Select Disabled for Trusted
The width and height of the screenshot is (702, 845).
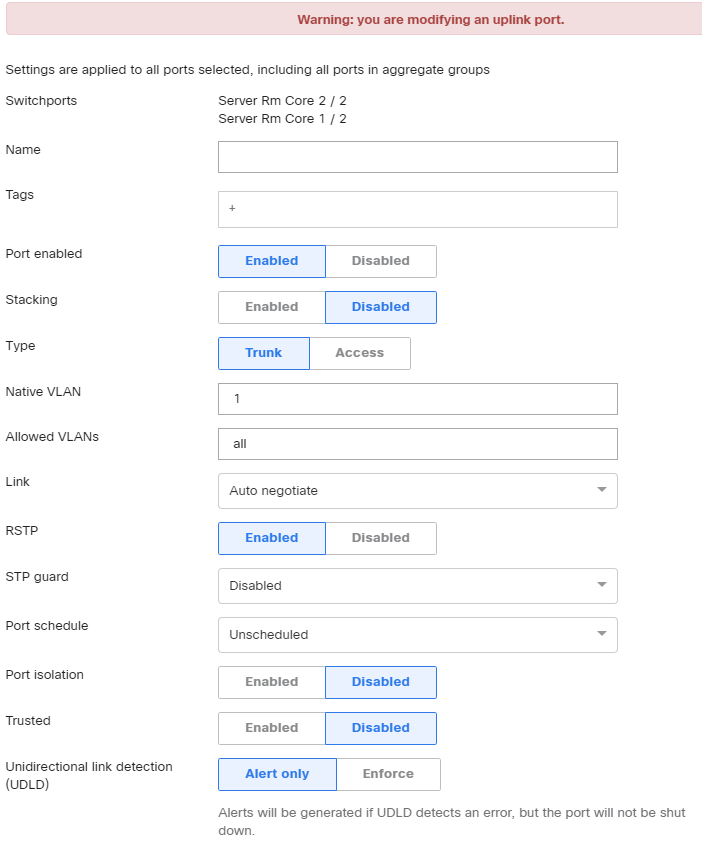(x=380, y=728)
